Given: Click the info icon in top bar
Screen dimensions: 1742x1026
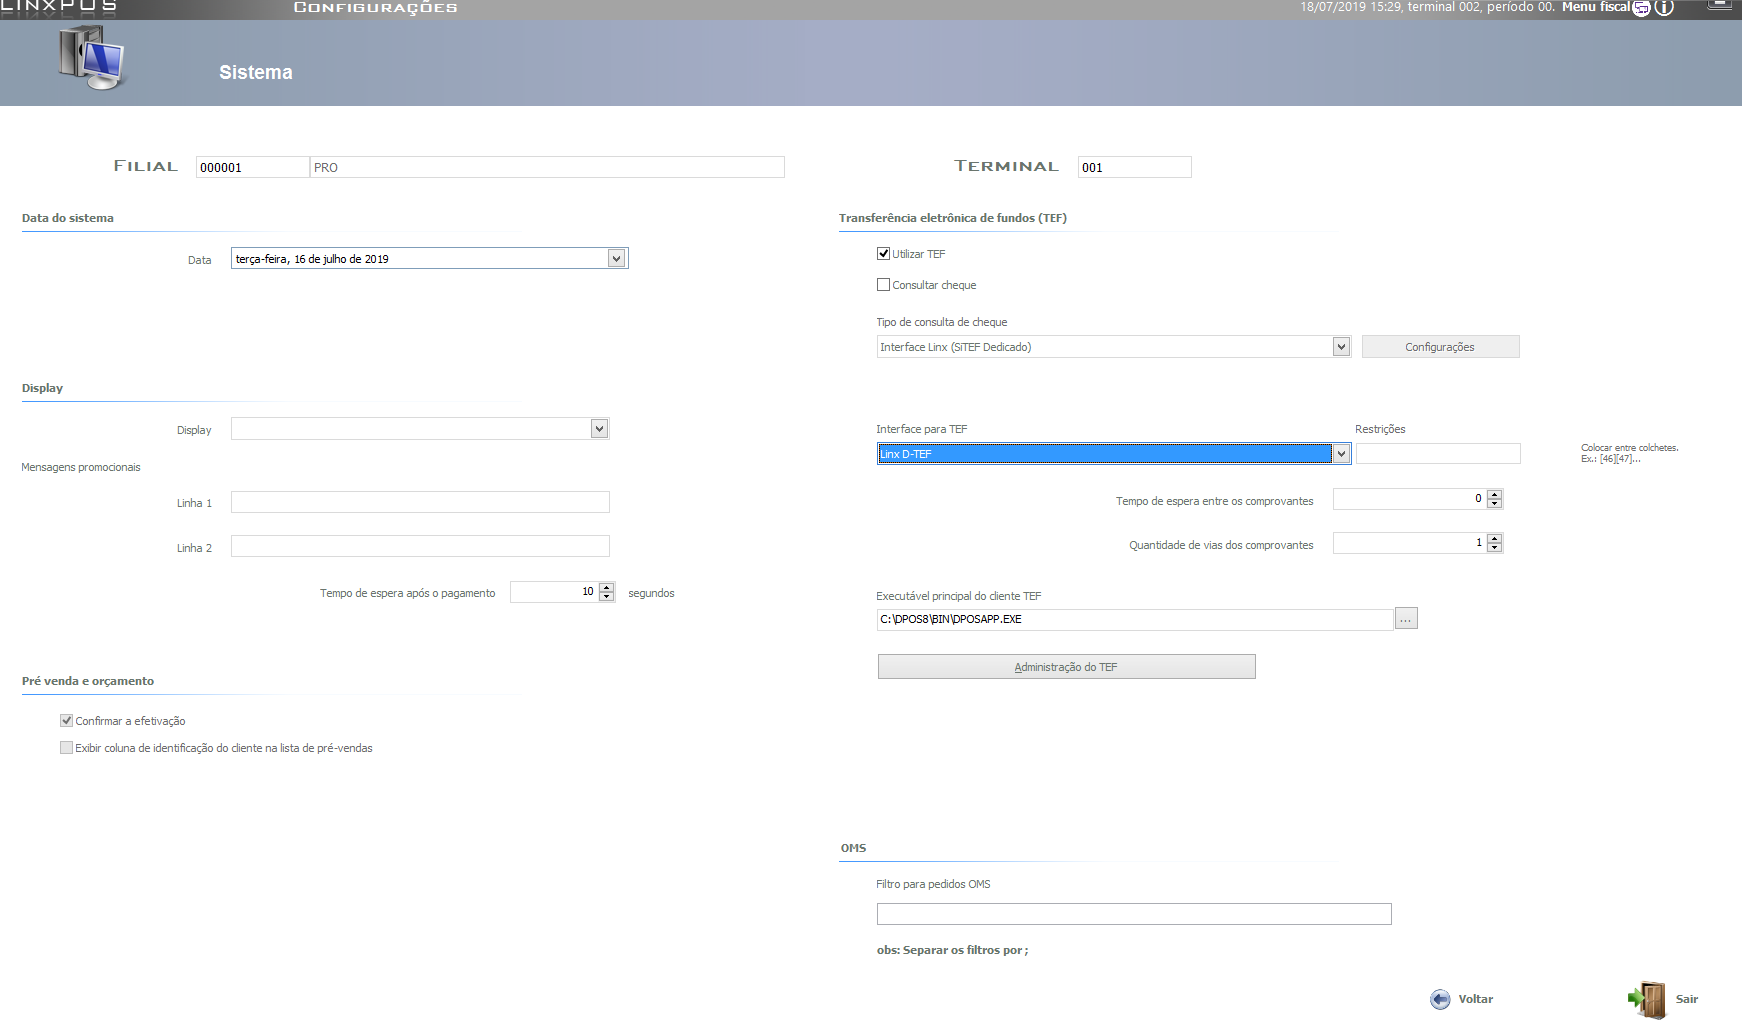Looking at the screenshot, I should point(1664,8).
